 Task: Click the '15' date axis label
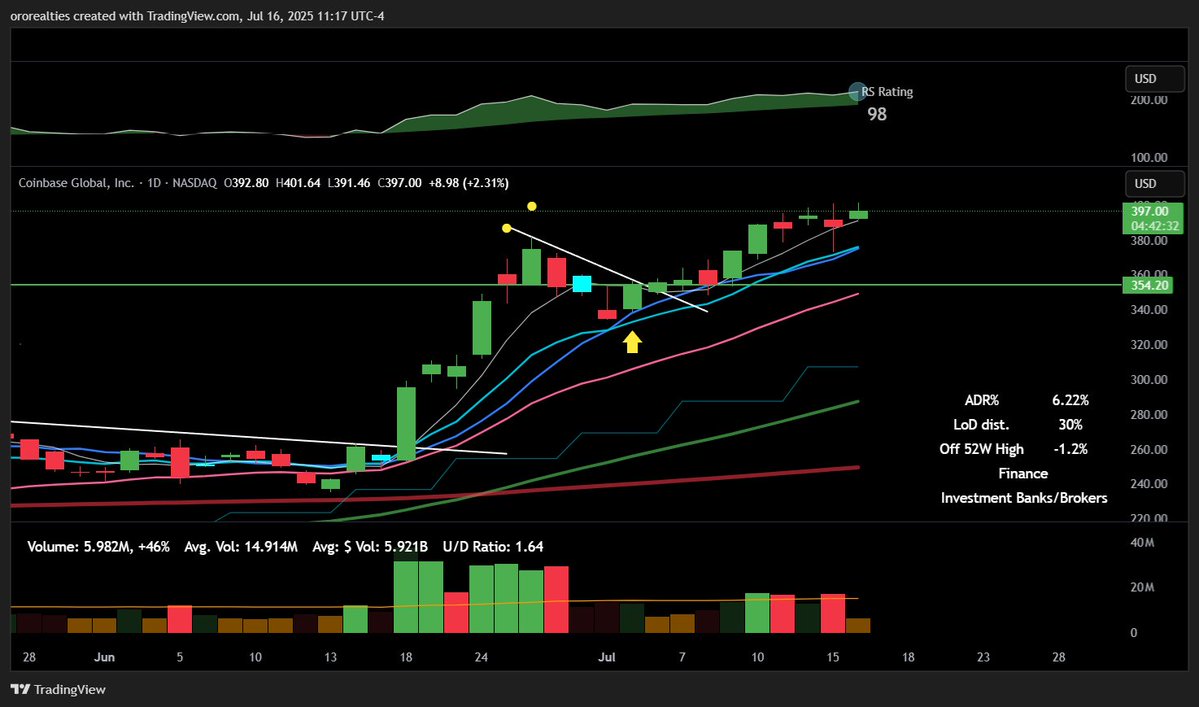(x=833, y=657)
